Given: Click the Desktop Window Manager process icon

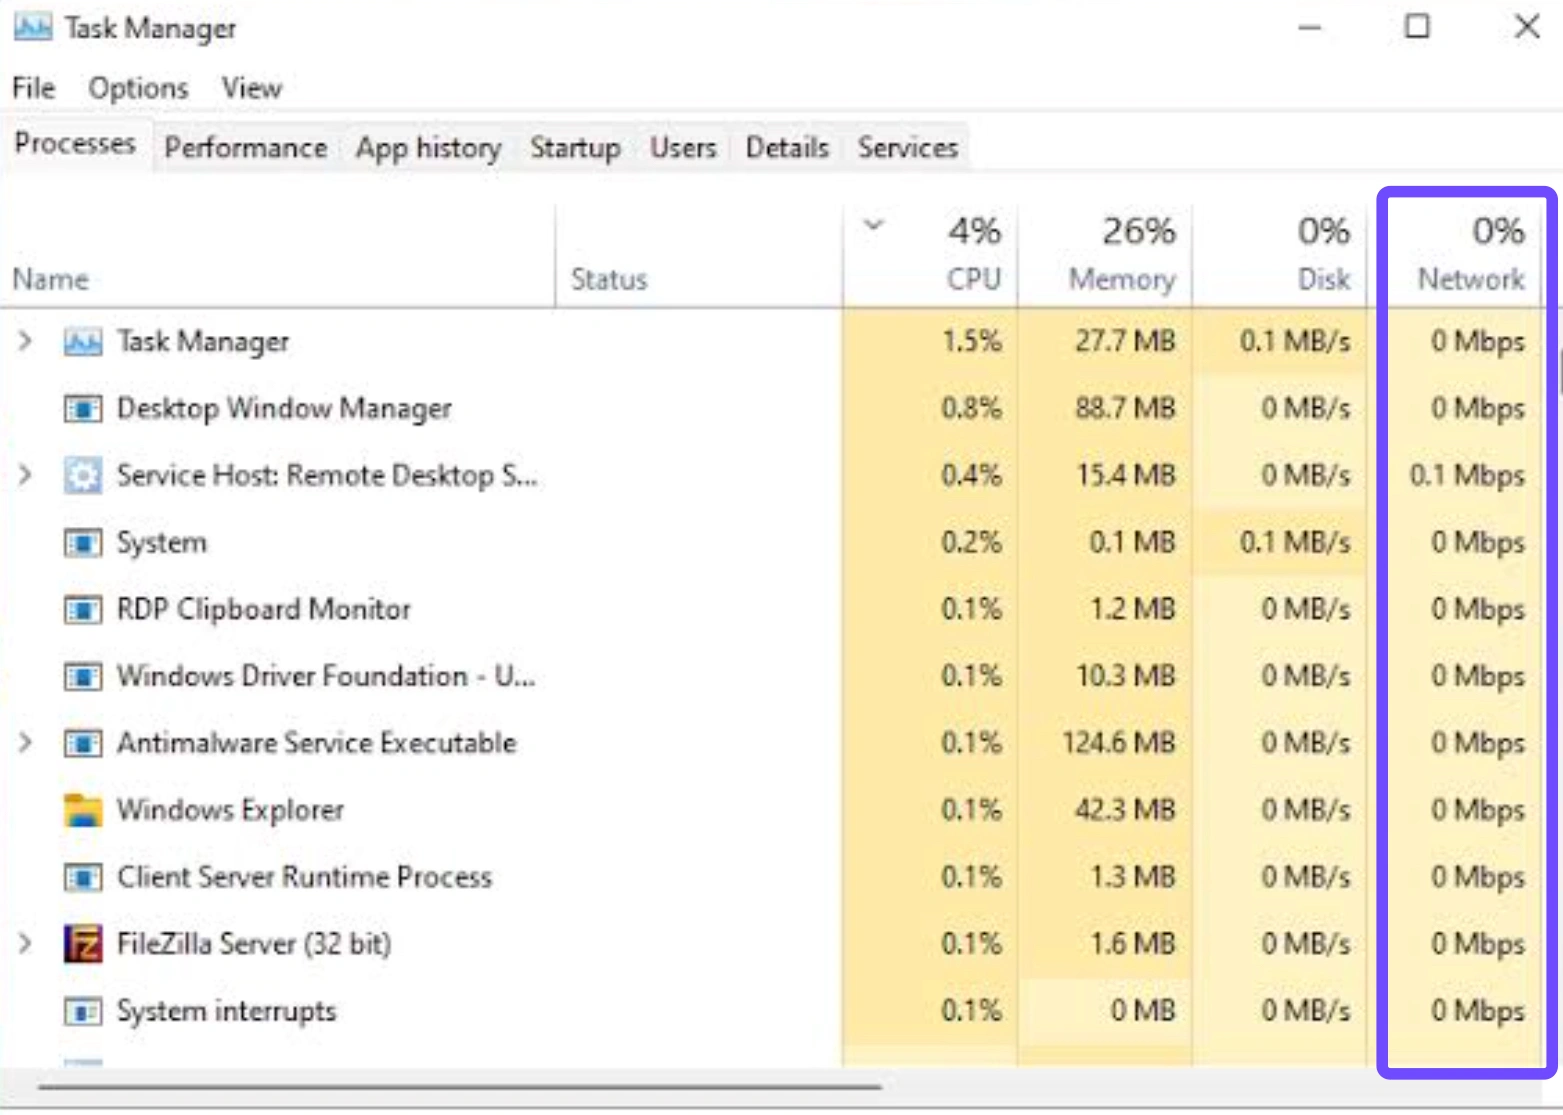Looking at the screenshot, I should click(82, 409).
